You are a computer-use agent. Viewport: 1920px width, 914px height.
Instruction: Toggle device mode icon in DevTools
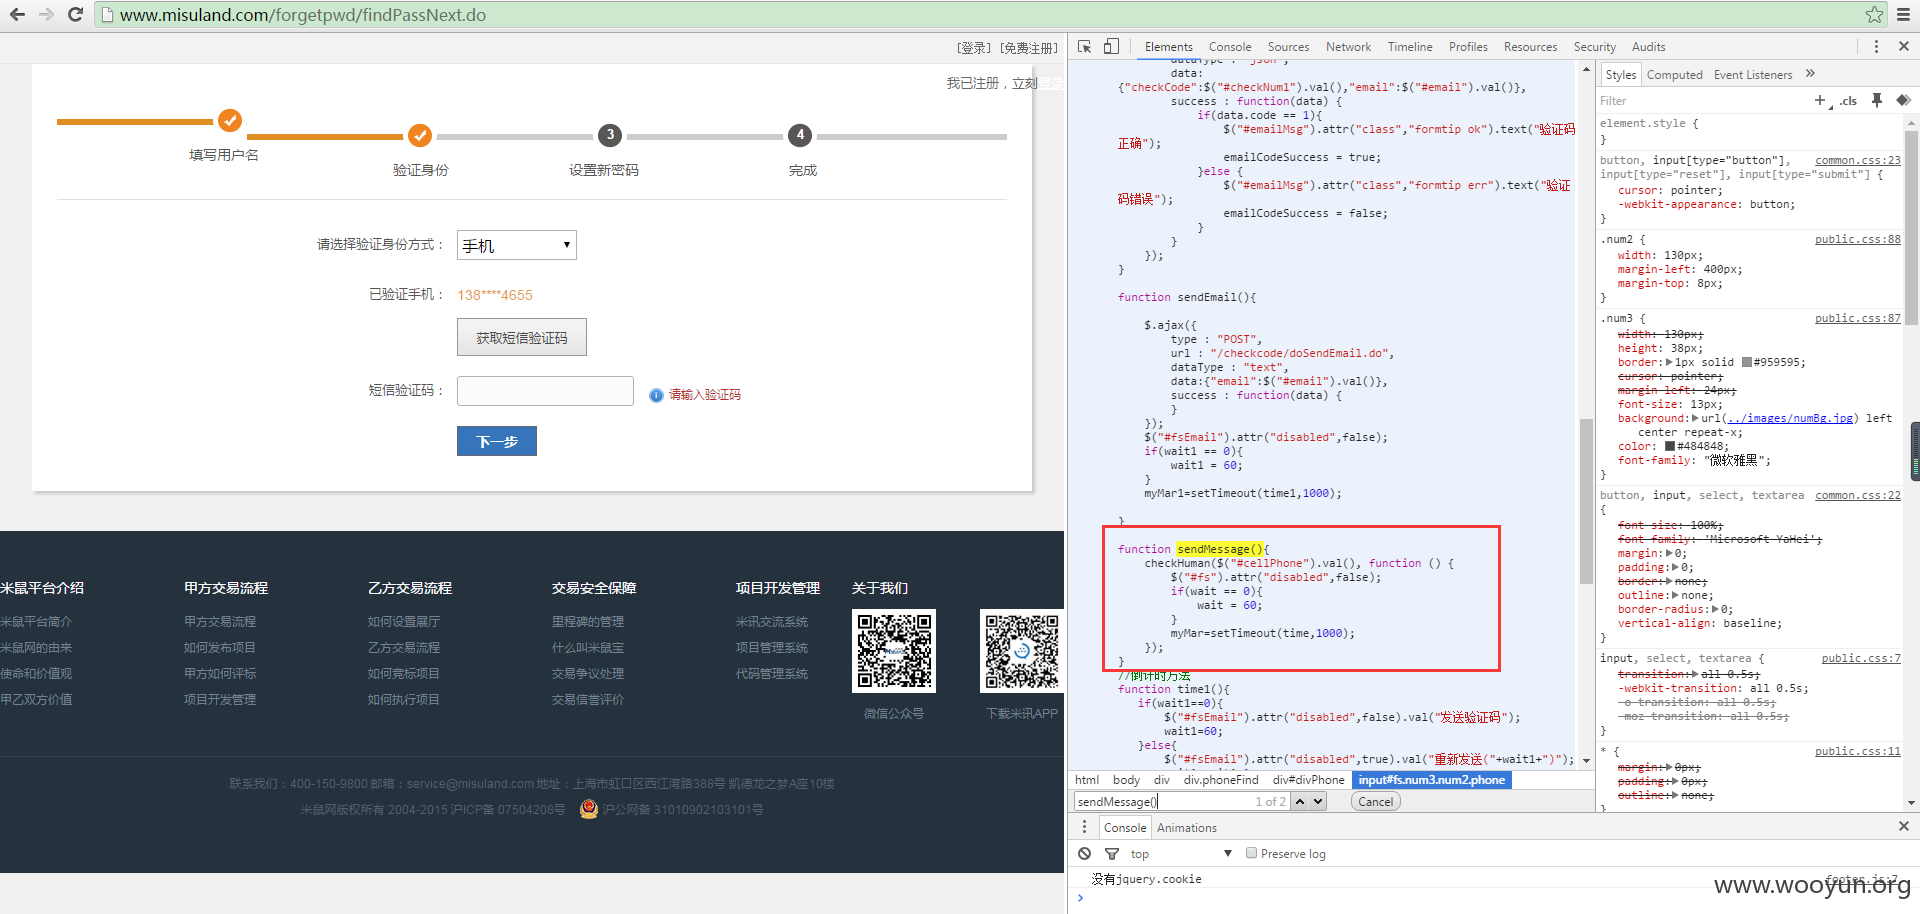[1111, 47]
